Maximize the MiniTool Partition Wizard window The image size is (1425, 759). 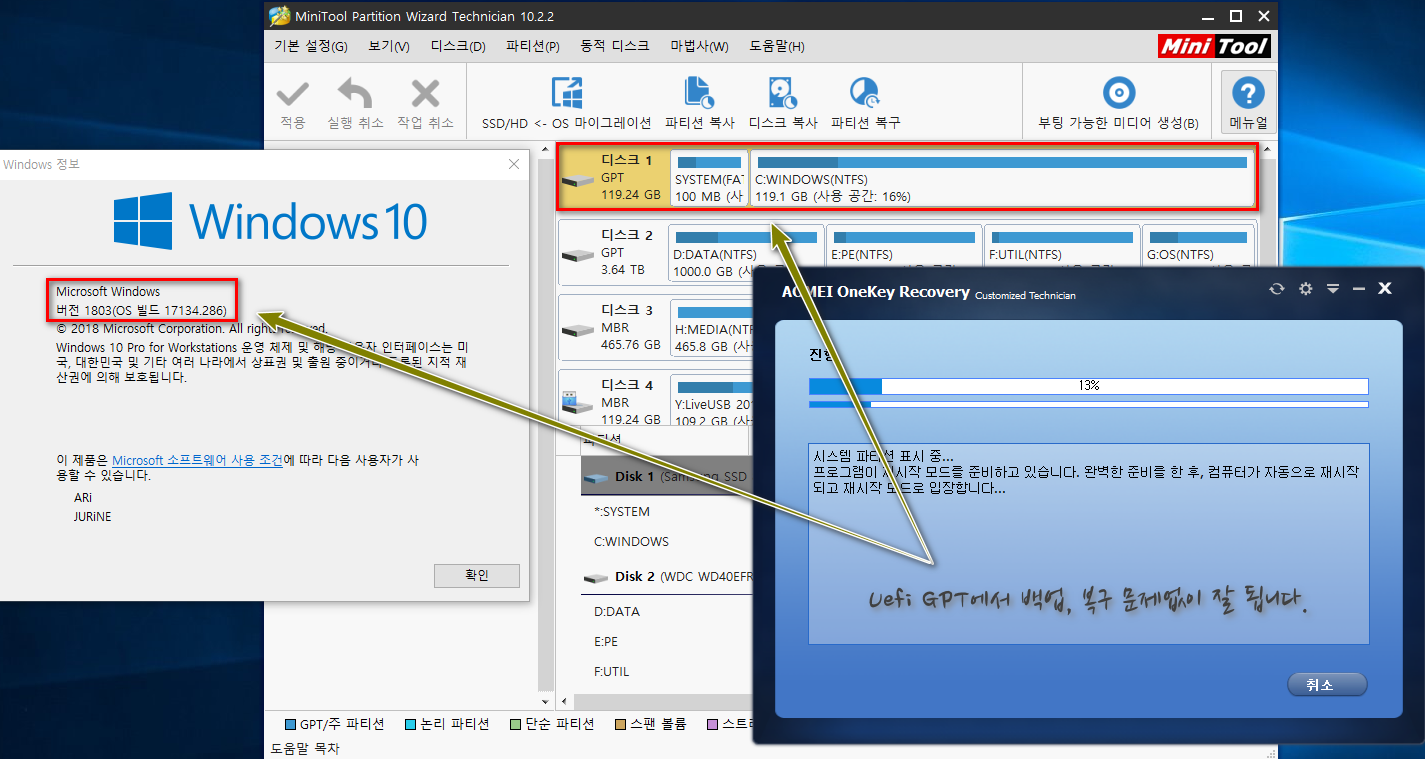[1236, 16]
